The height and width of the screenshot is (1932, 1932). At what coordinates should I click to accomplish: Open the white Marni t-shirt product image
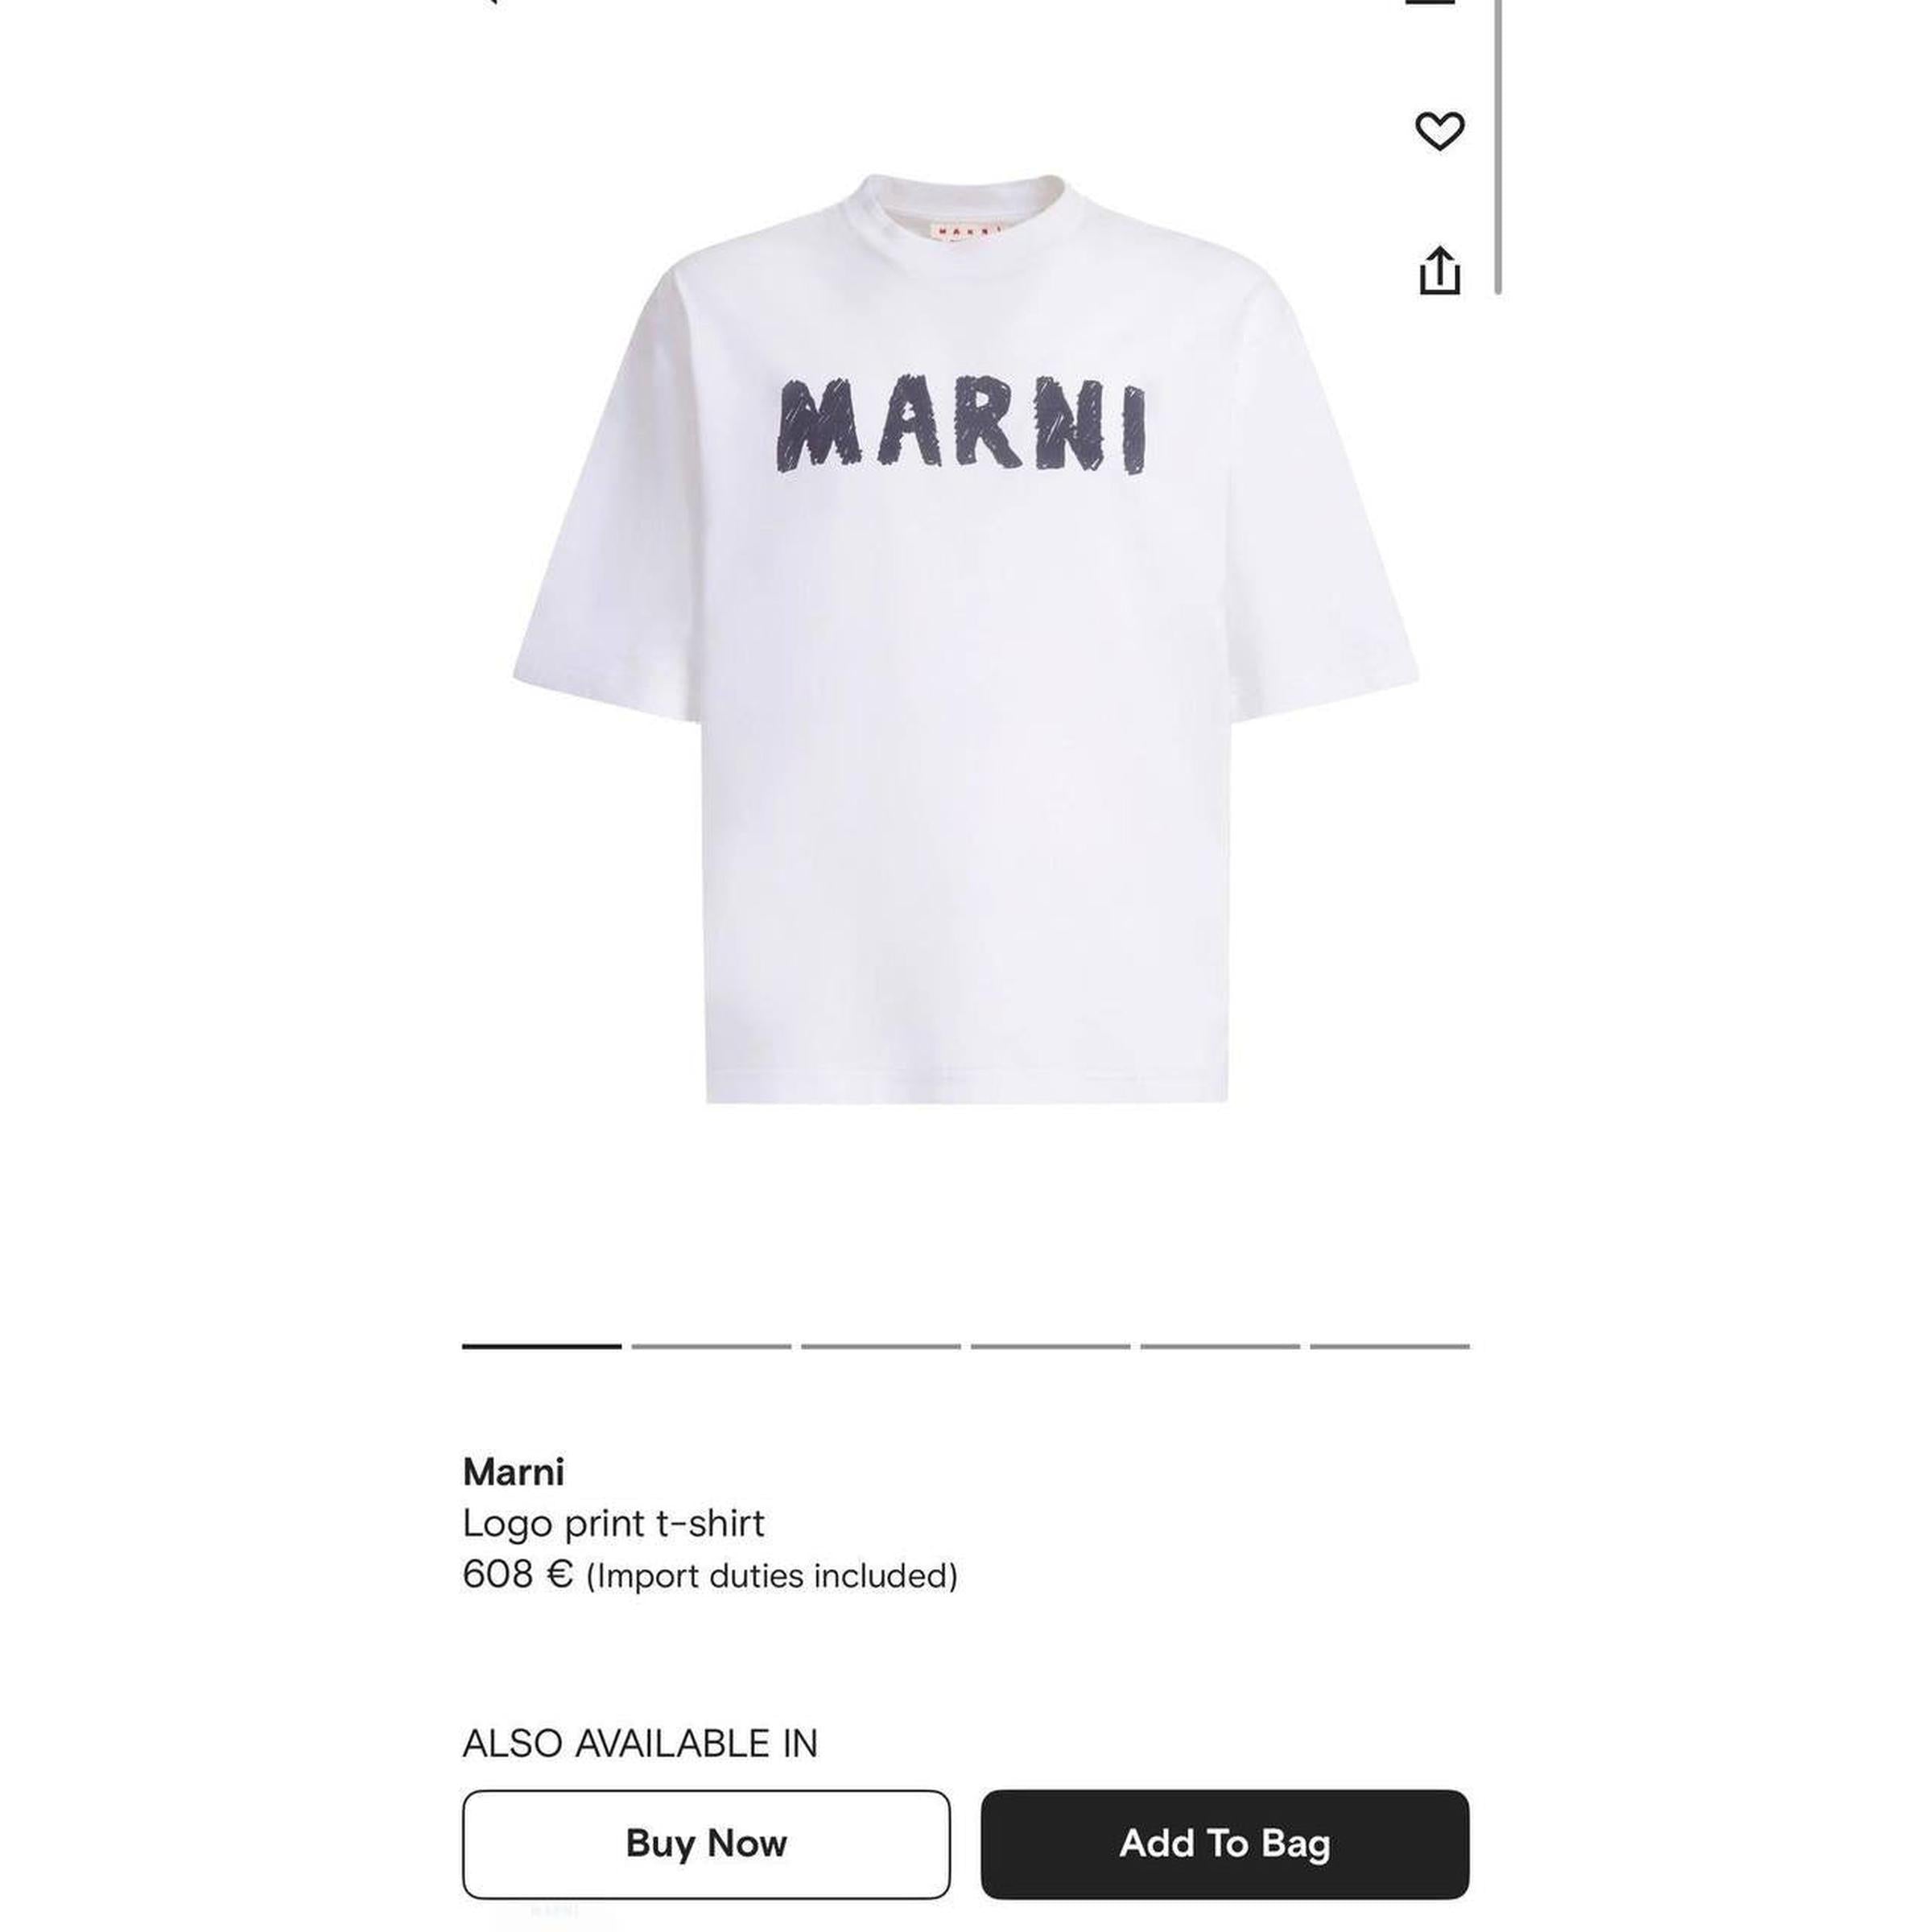coord(966,638)
